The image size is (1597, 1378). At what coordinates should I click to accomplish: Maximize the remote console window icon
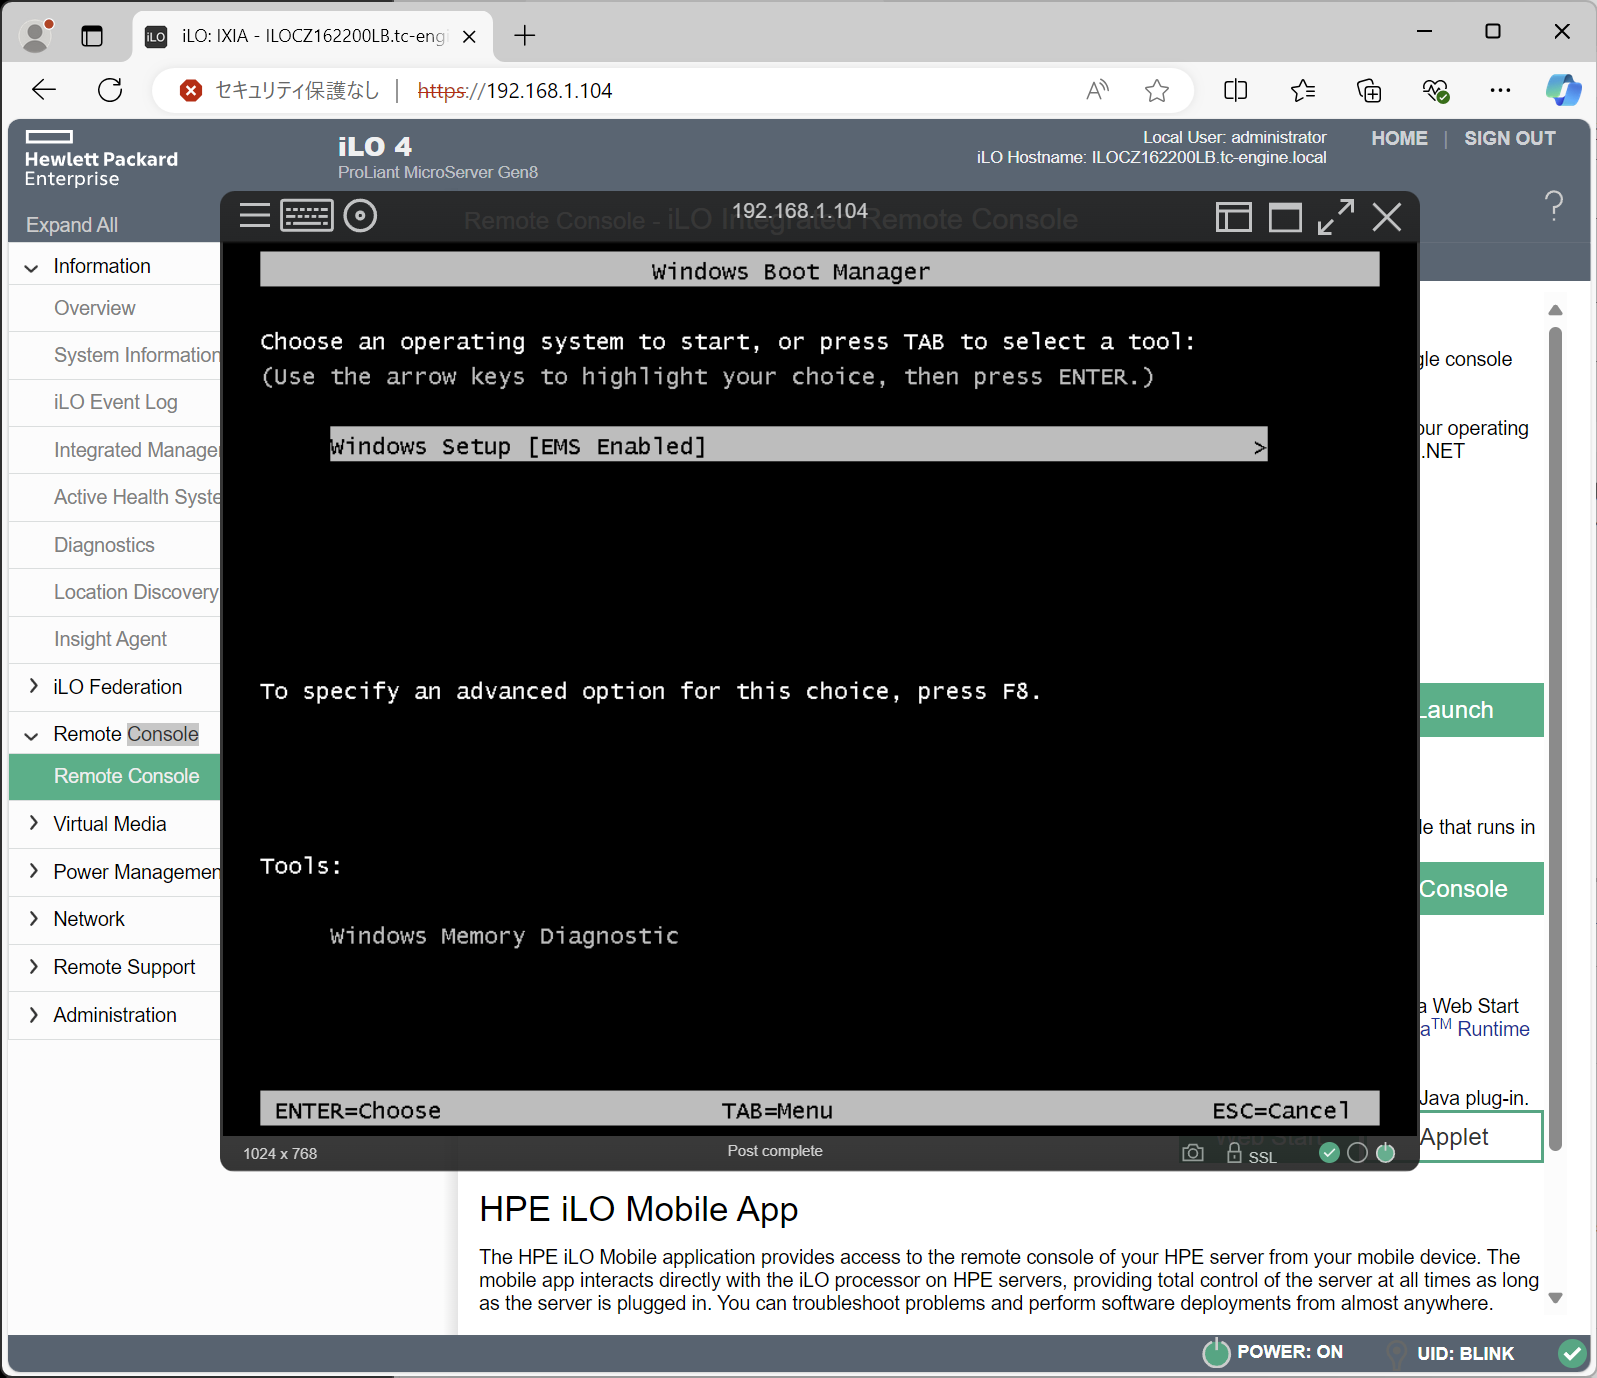[x=1286, y=217]
